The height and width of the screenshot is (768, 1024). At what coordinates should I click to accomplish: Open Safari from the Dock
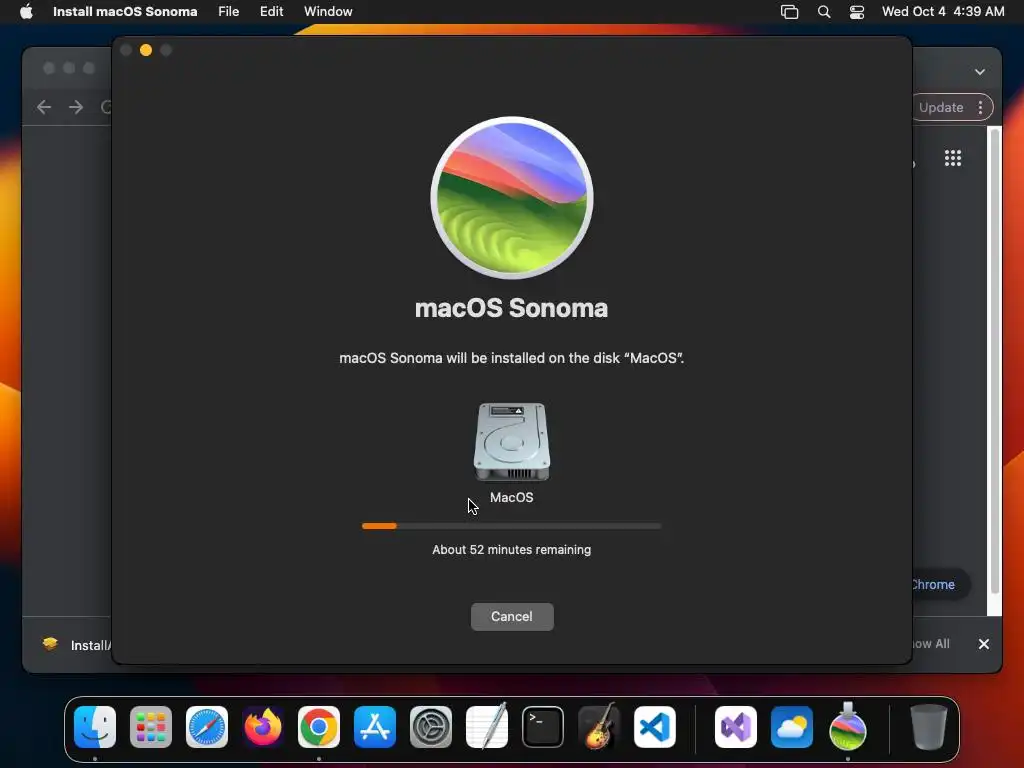207,727
